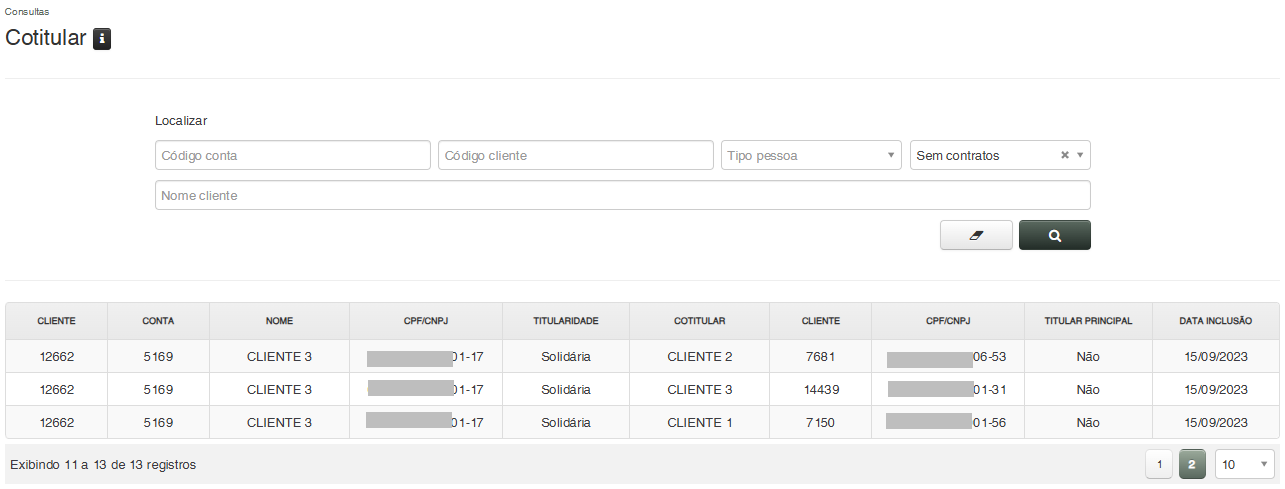This screenshot has height=489, width=1285.
Task: Select the row with cotitular CLIENTE 2
Action: click(700, 356)
